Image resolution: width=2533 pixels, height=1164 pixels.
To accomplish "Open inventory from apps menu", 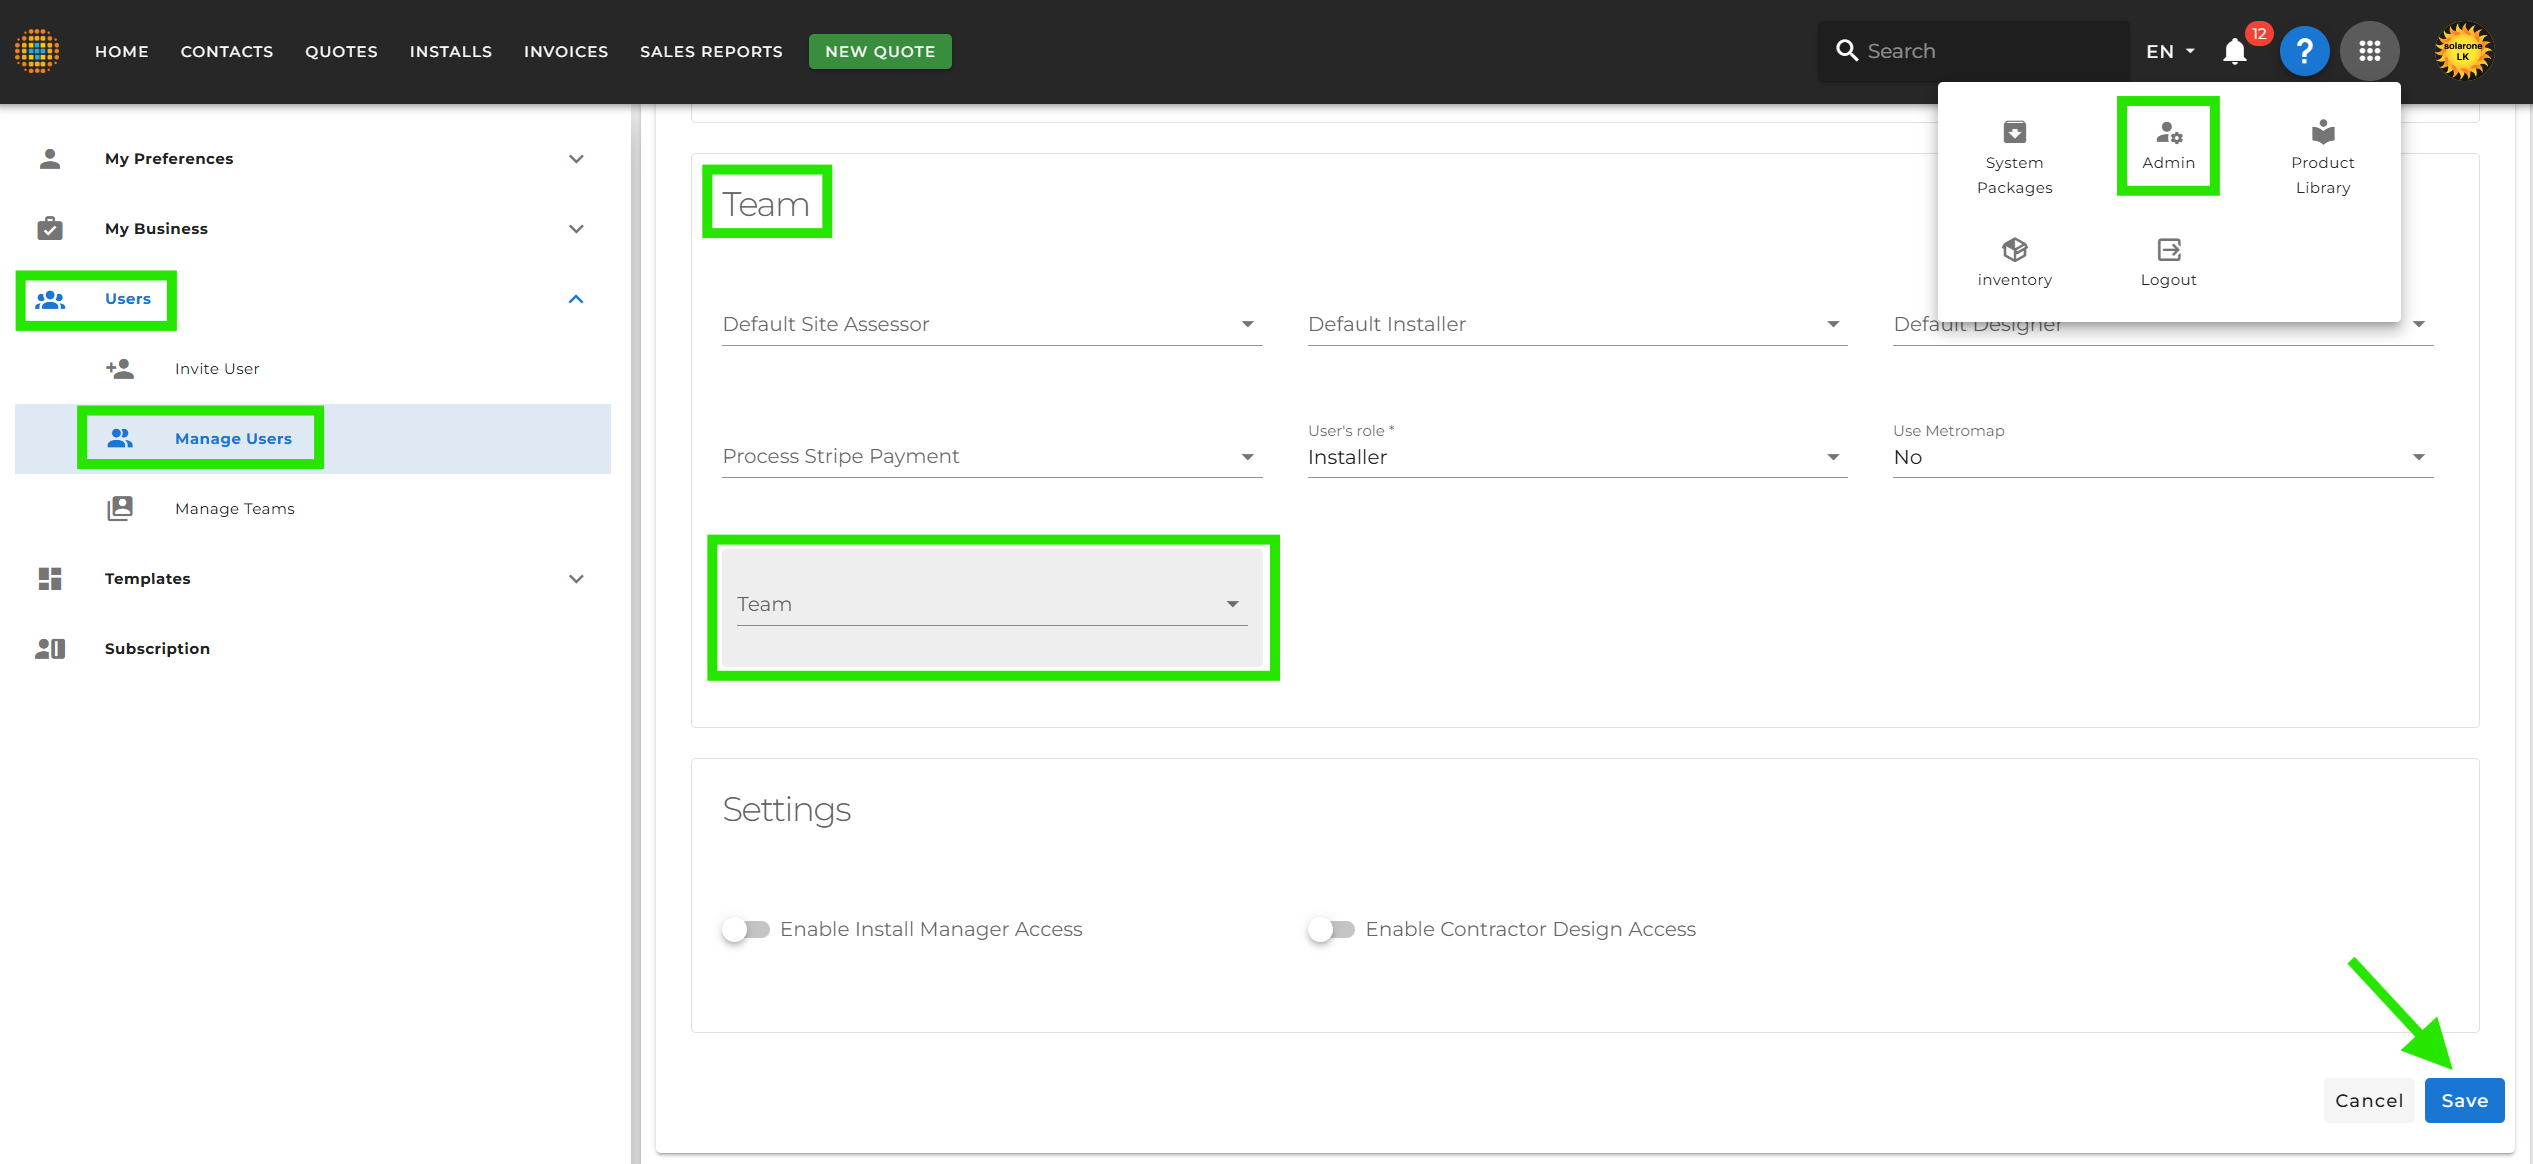I will pos(2014,262).
